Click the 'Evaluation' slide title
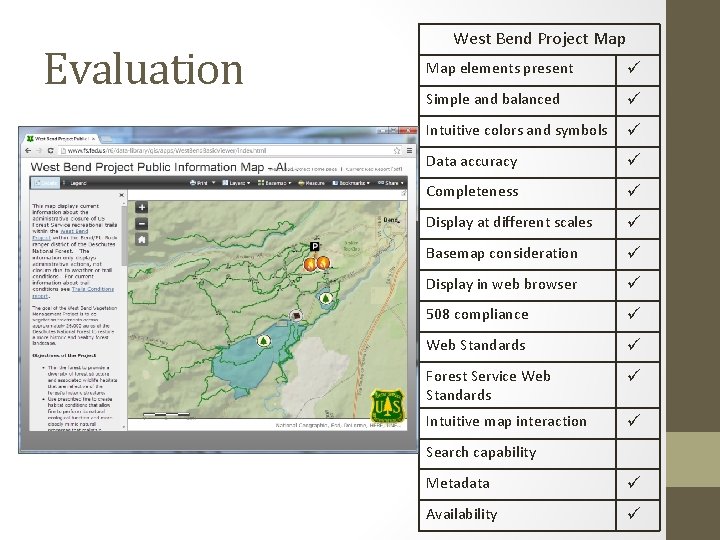The height and width of the screenshot is (540, 720). (x=144, y=69)
